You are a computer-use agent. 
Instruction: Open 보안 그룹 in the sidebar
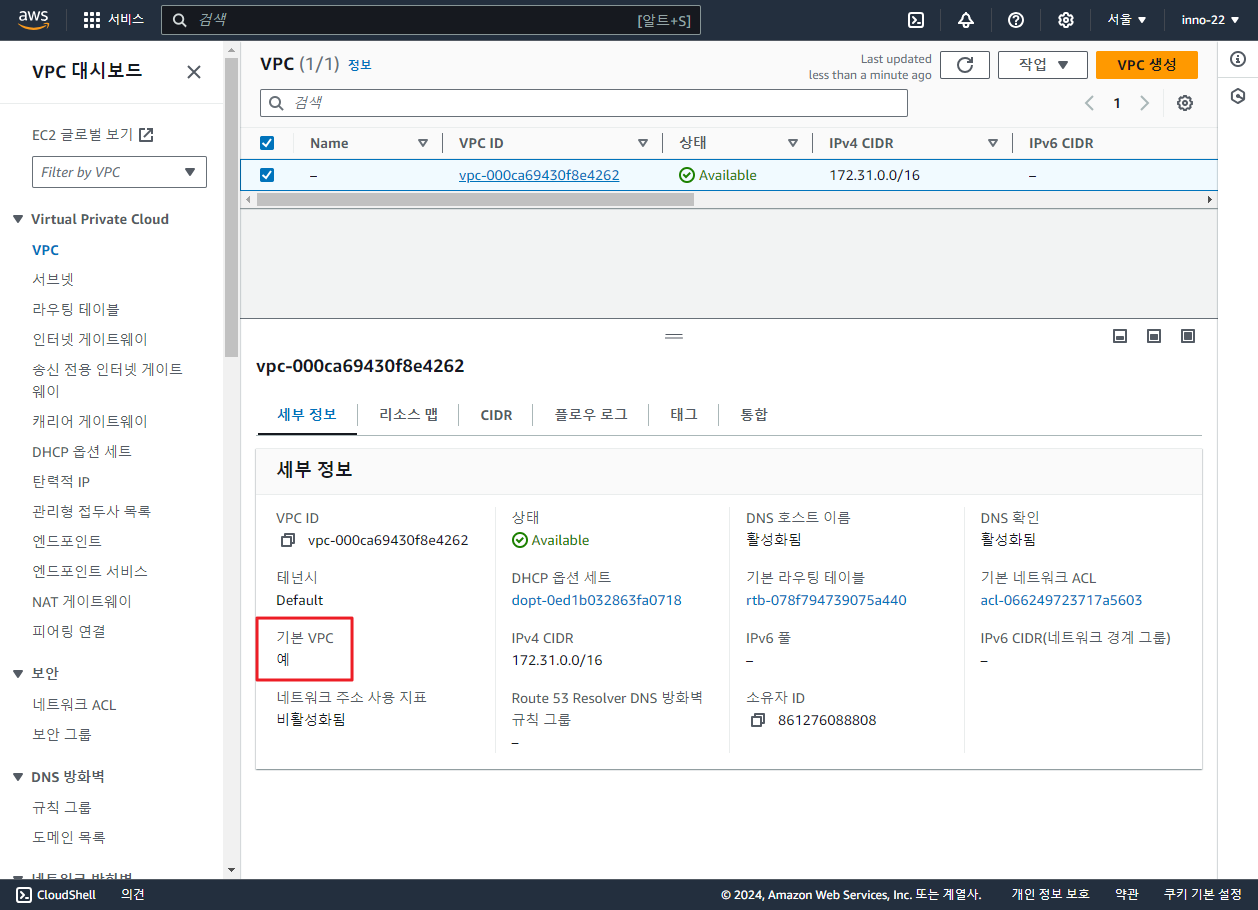pos(62,734)
